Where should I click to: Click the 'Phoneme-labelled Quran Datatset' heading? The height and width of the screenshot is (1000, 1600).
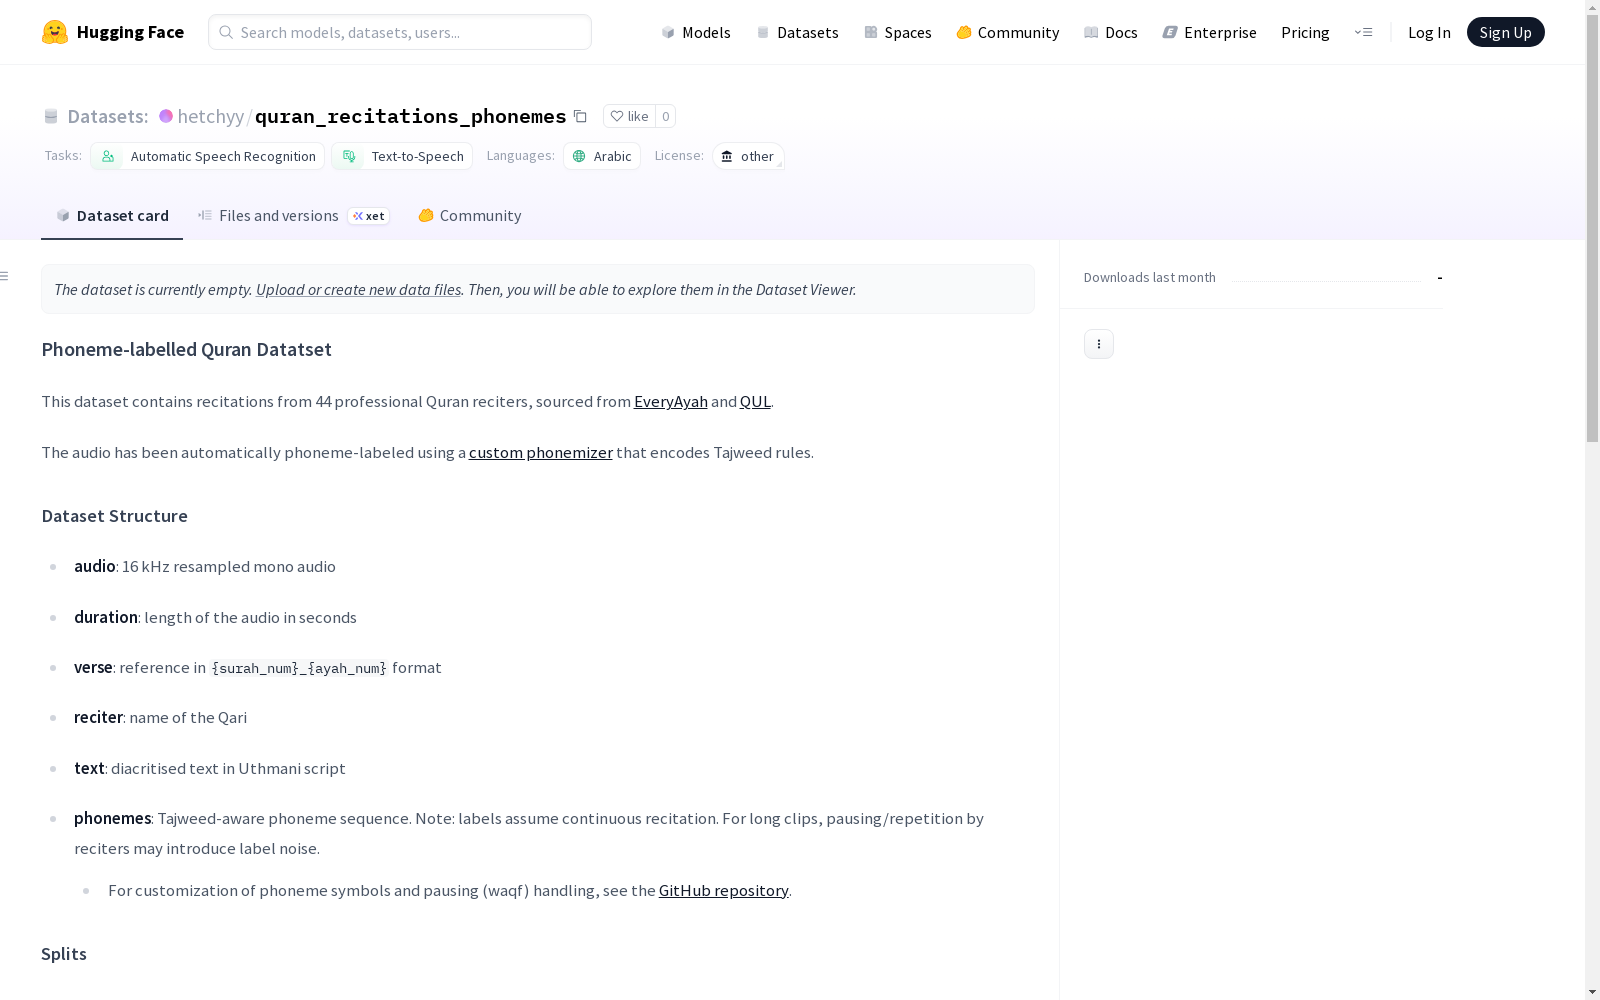tap(186, 349)
